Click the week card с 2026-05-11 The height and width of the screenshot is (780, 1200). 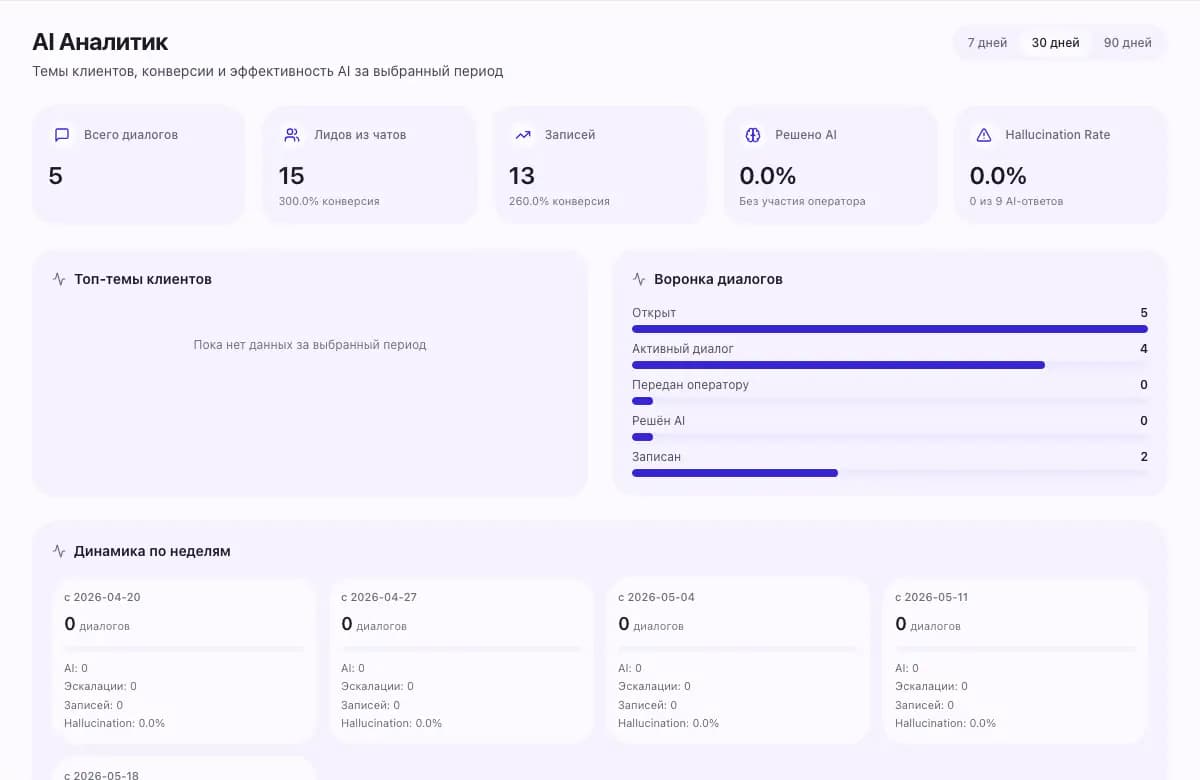[1015, 661]
